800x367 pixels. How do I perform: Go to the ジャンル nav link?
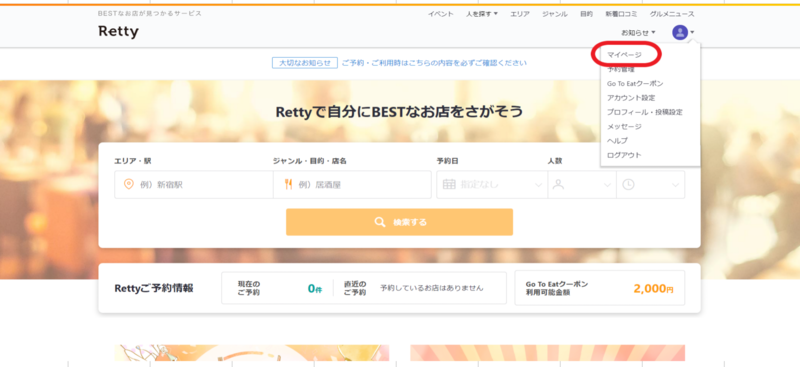point(555,14)
